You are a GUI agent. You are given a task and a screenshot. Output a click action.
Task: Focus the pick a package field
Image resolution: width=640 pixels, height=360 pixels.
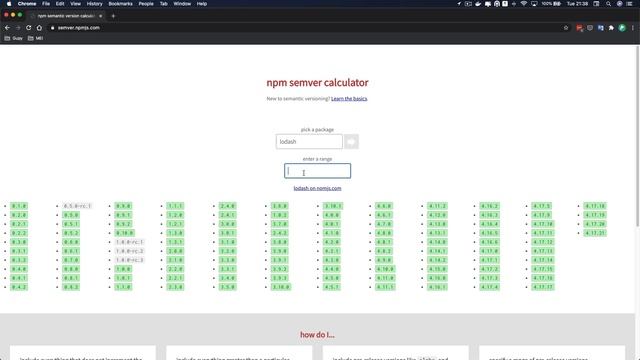click(x=309, y=142)
